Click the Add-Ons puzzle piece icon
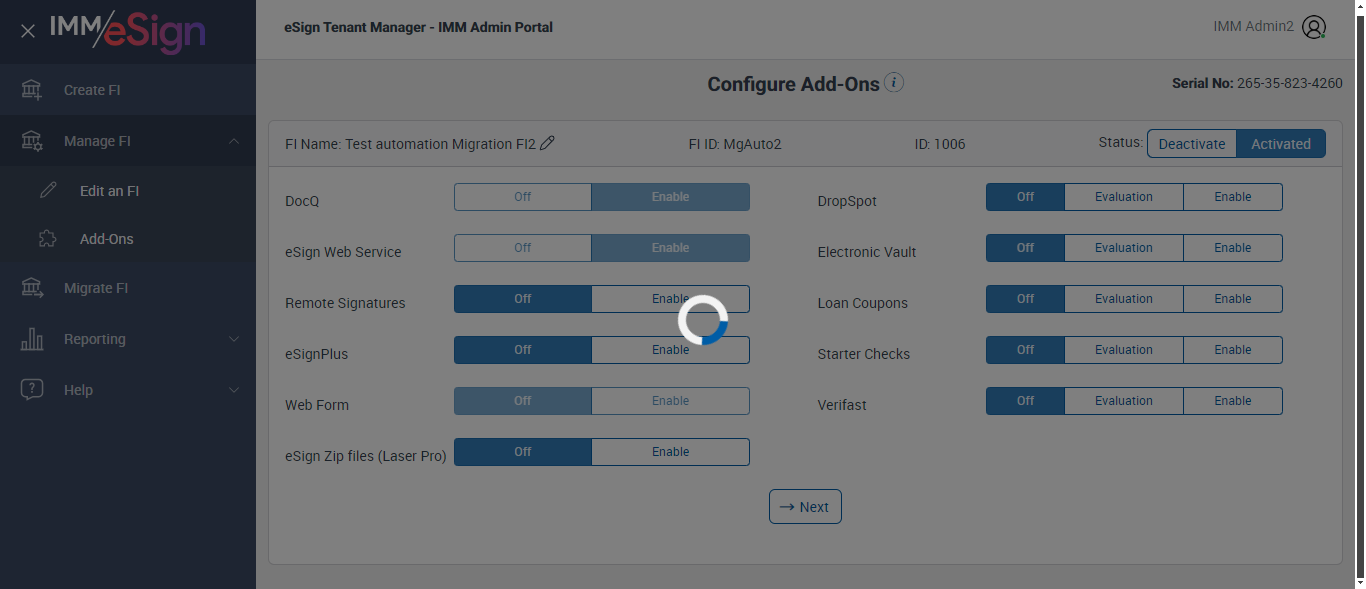 [48, 239]
